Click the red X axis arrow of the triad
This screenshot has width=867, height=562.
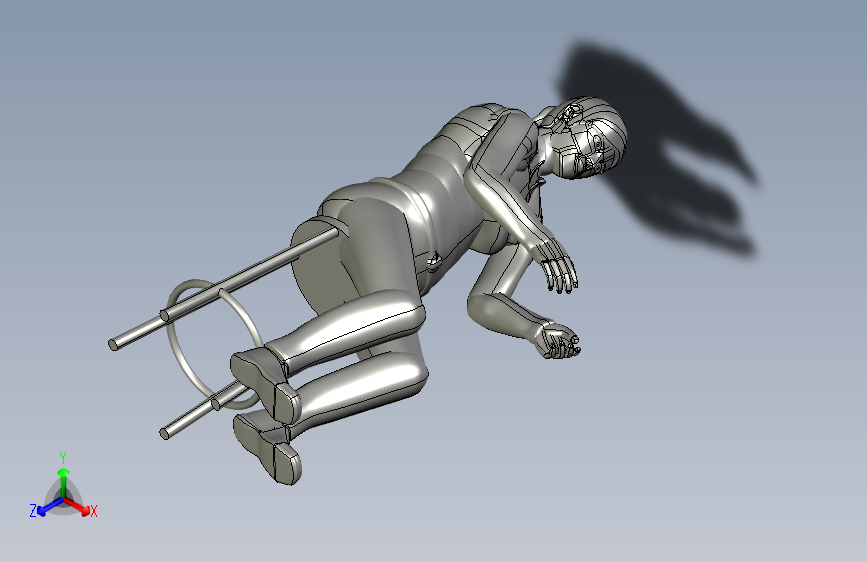pyautogui.click(x=77, y=506)
